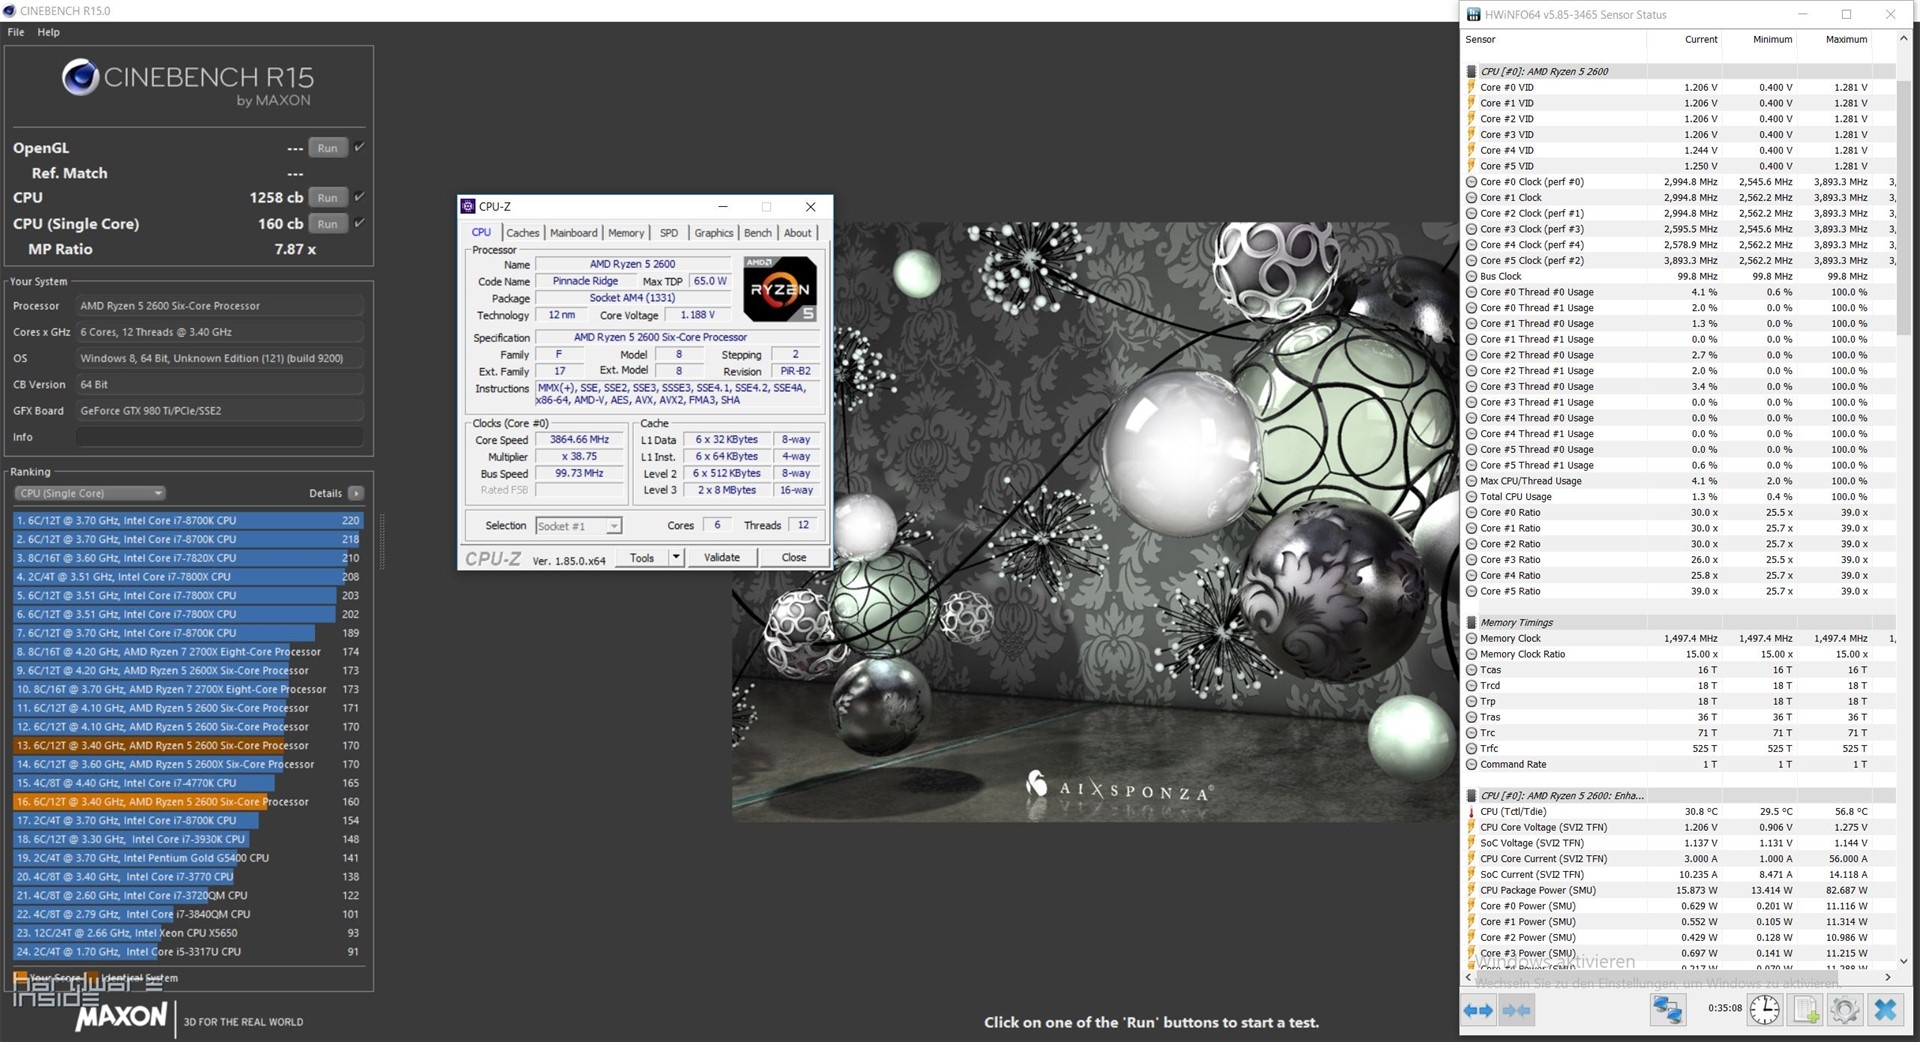Select ranking row 16 Ryzen 5 2600 score 160
The image size is (1920, 1042).
click(x=188, y=802)
